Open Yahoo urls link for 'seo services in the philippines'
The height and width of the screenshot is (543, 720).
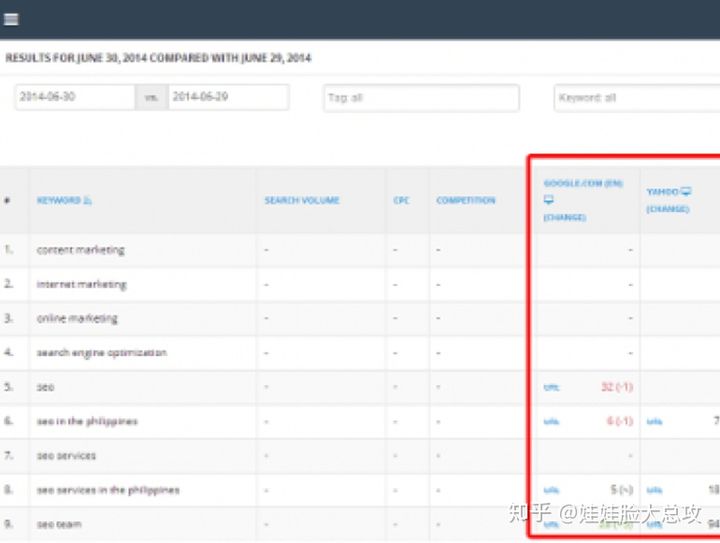click(654, 490)
